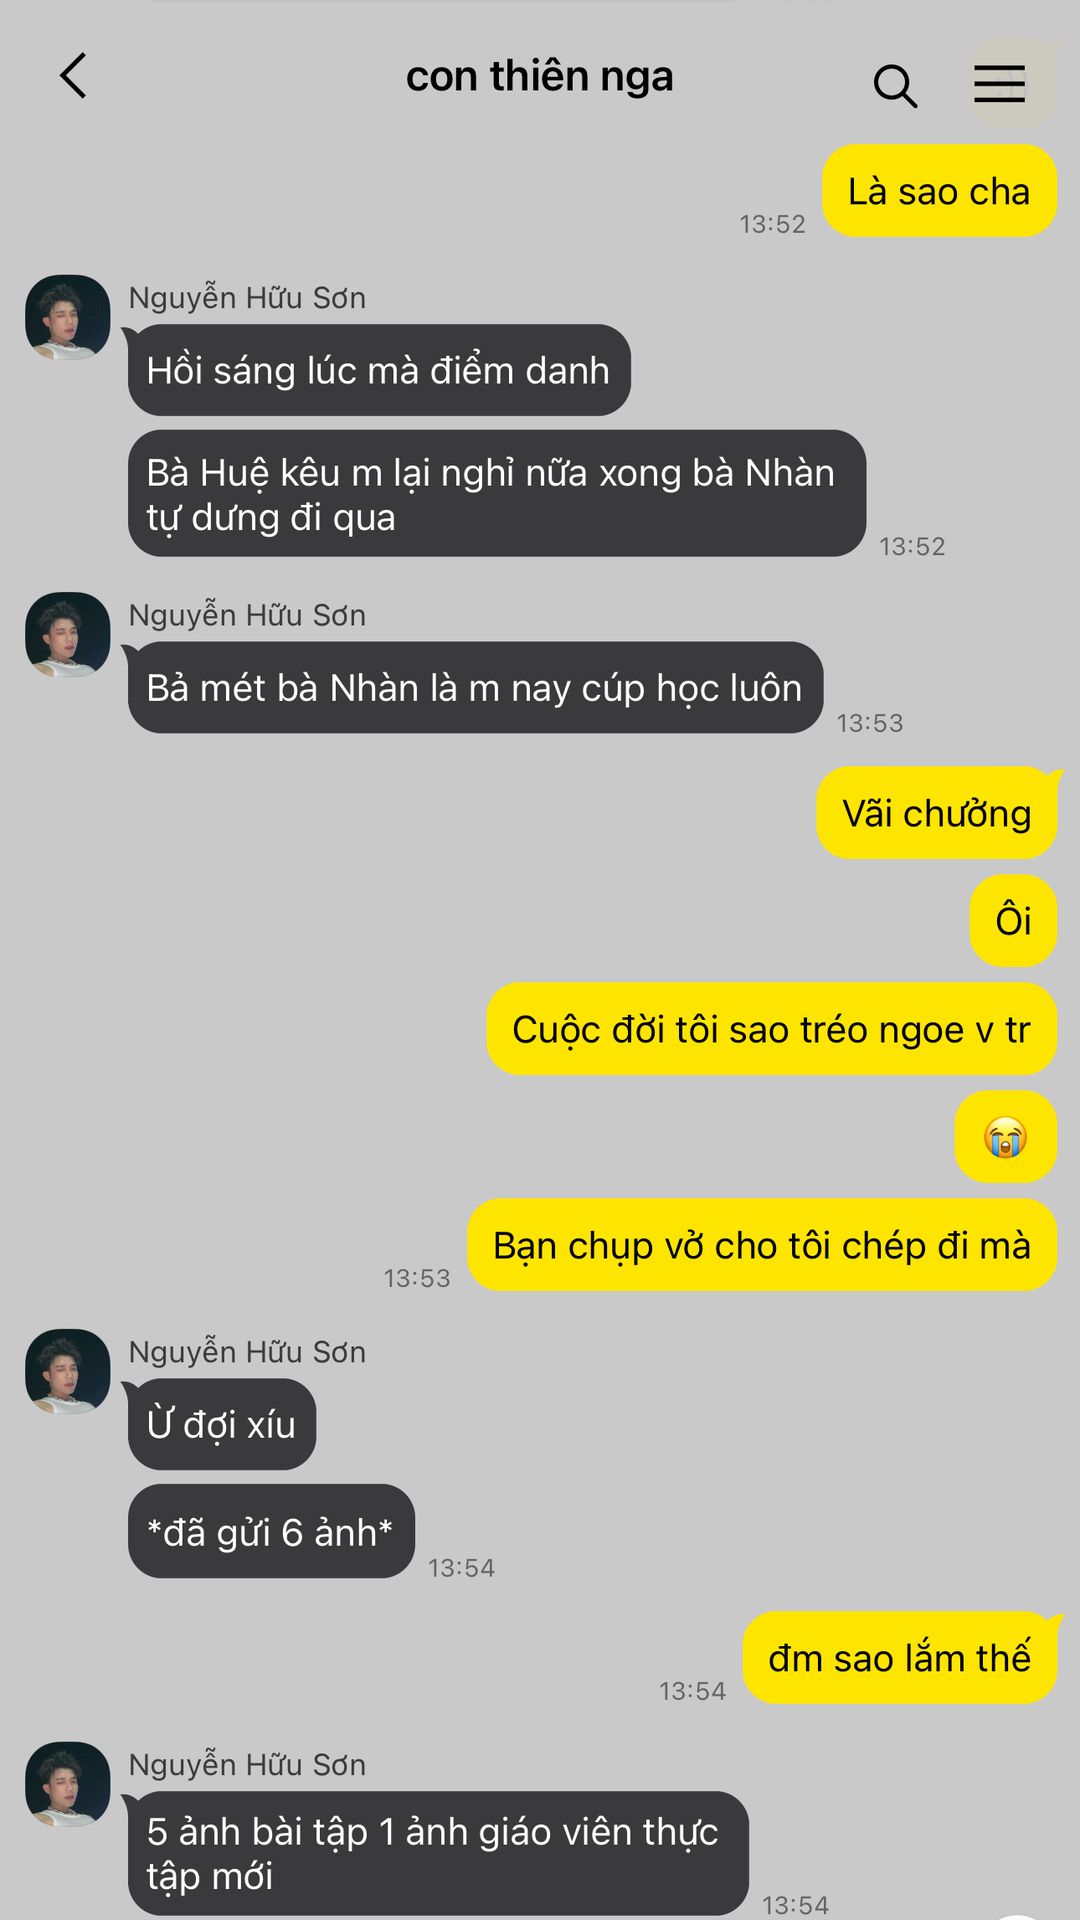
Task: Tap sender name above Hồi sáng lúc message
Action: point(247,298)
